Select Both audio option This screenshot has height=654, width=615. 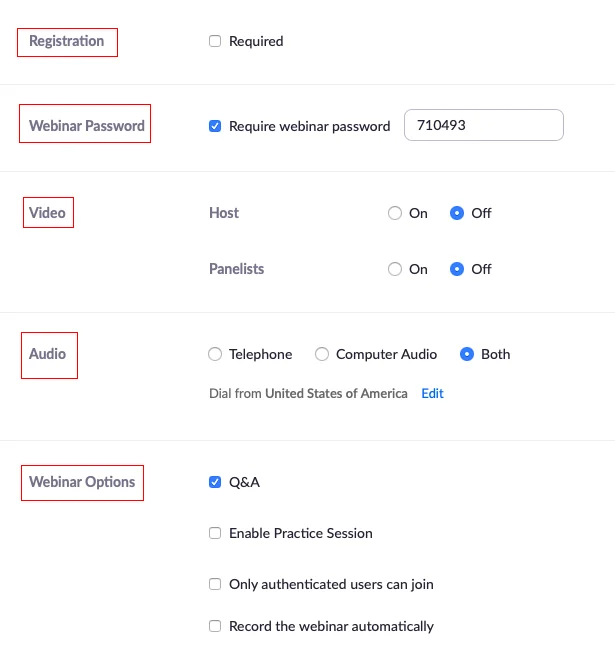(467, 354)
